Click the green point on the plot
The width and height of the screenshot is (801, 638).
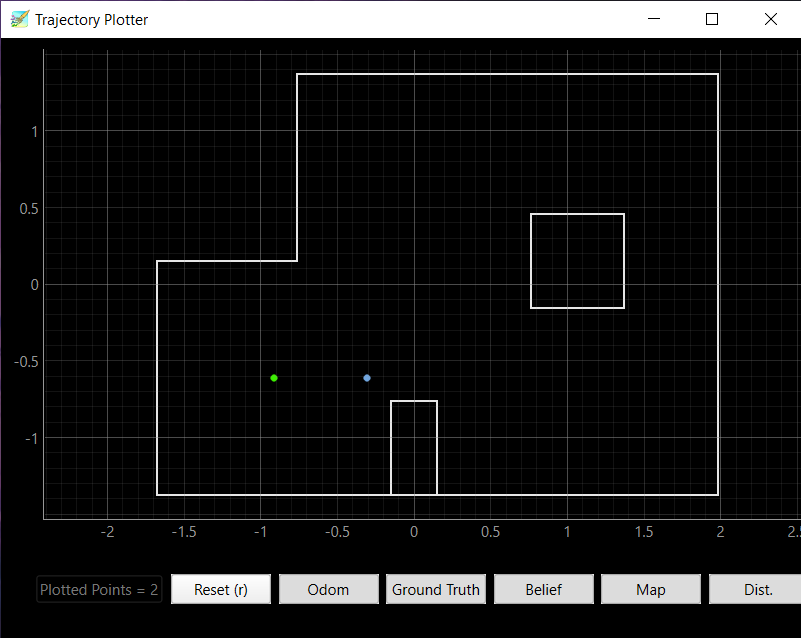coord(274,378)
